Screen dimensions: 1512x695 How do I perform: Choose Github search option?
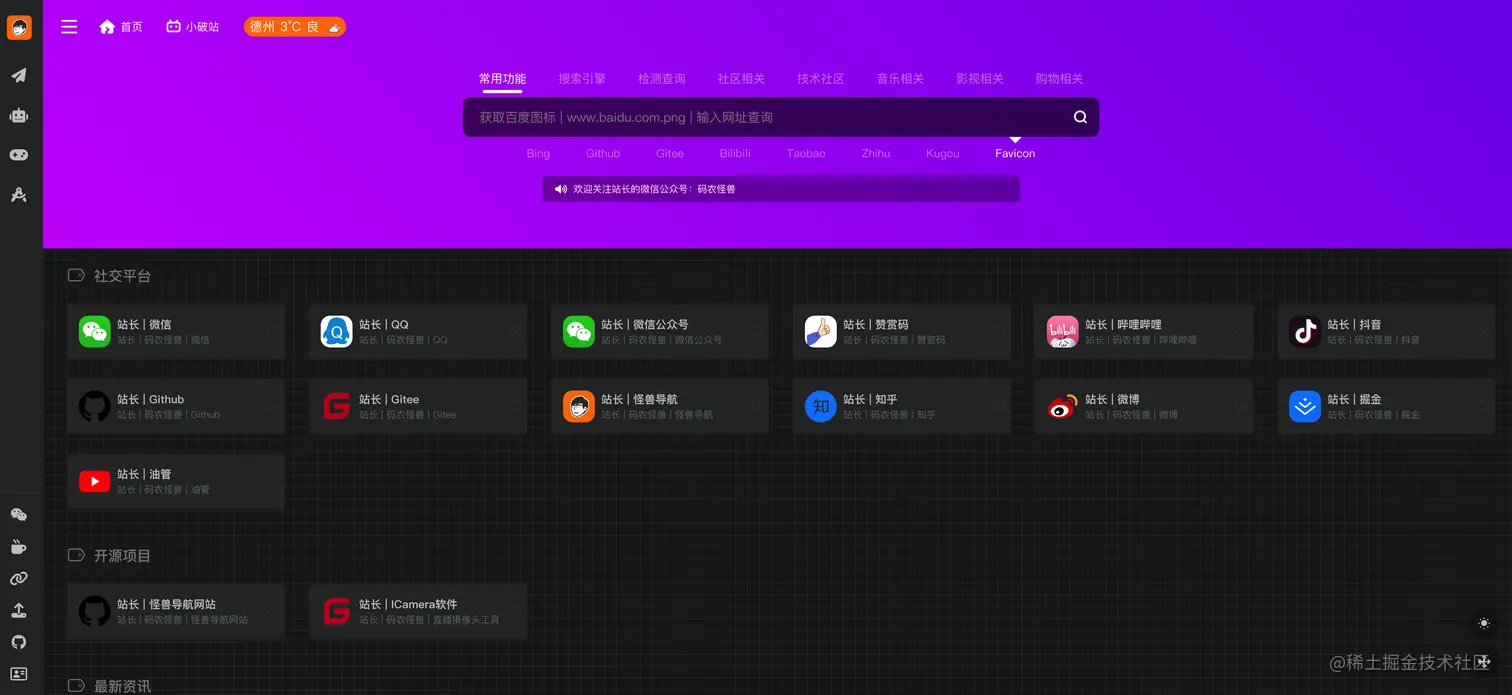603,154
